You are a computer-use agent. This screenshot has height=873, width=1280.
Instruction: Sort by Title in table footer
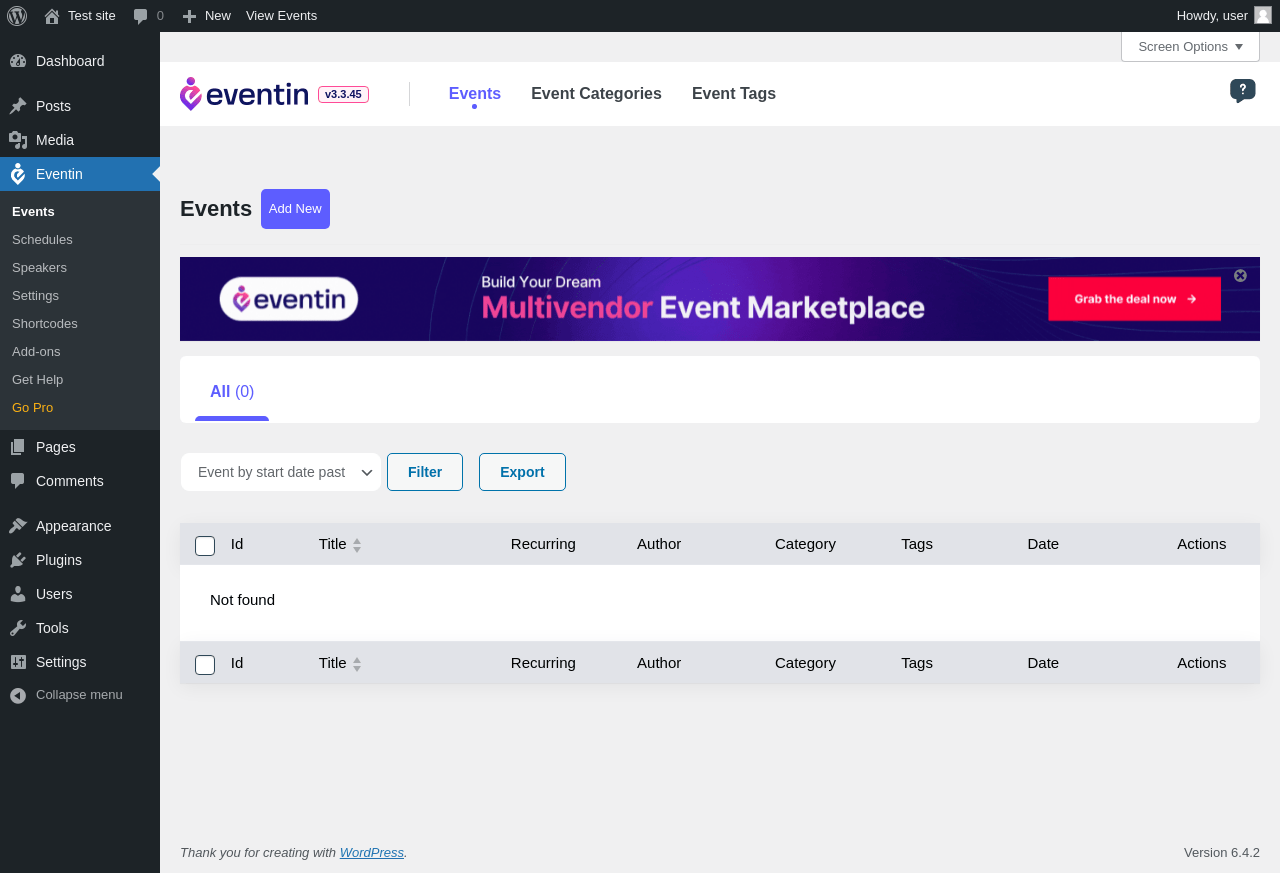[340, 663]
